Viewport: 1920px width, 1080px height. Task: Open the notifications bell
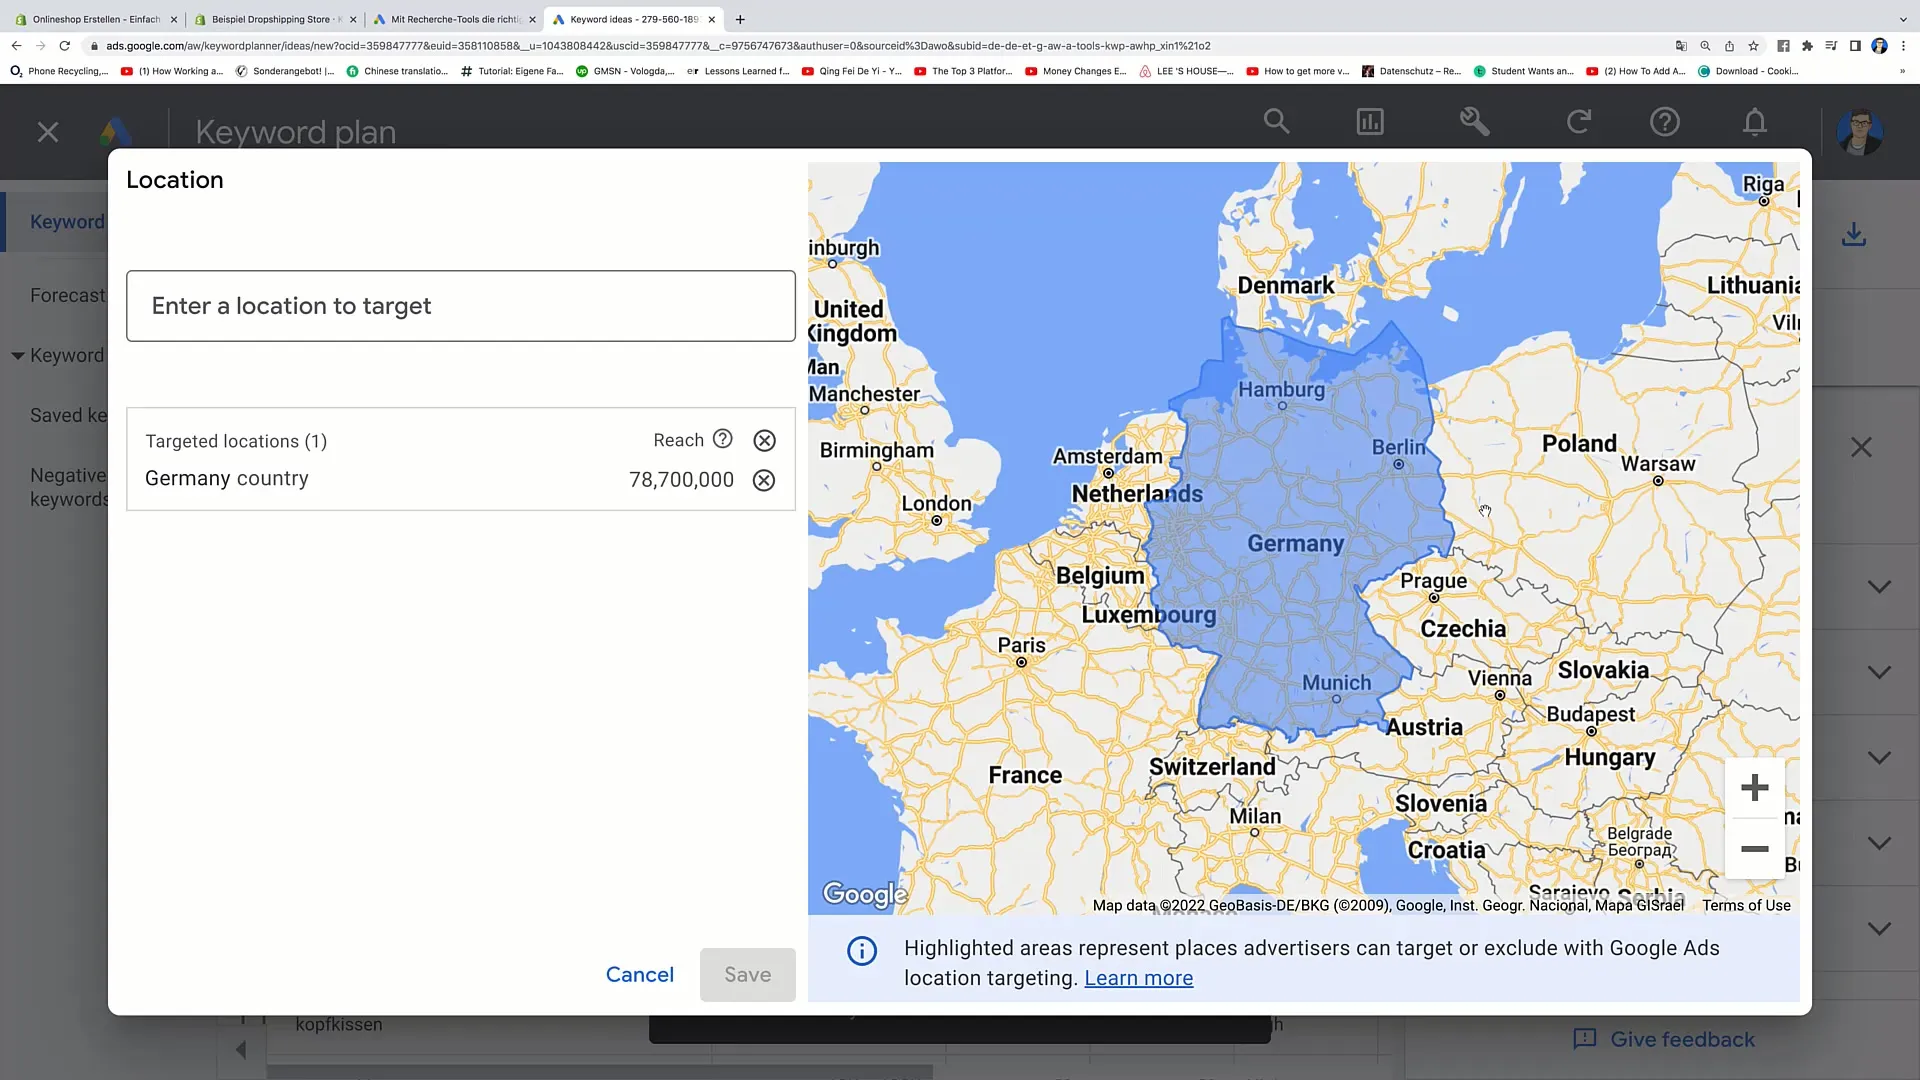pyautogui.click(x=1755, y=122)
